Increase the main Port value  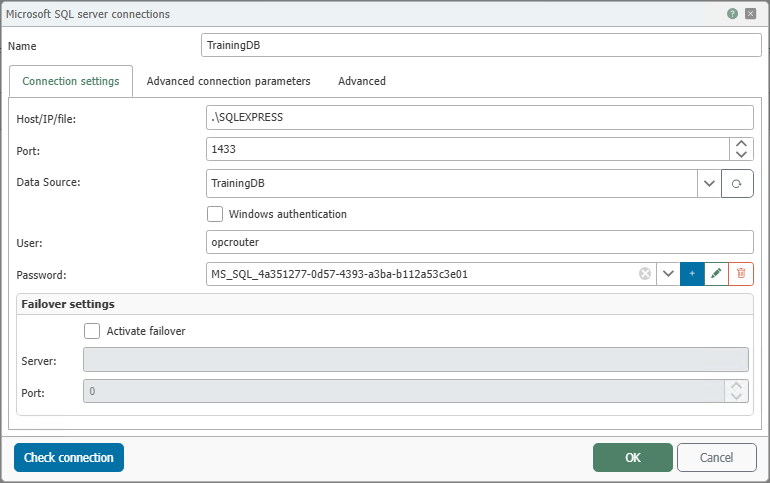(x=741, y=143)
